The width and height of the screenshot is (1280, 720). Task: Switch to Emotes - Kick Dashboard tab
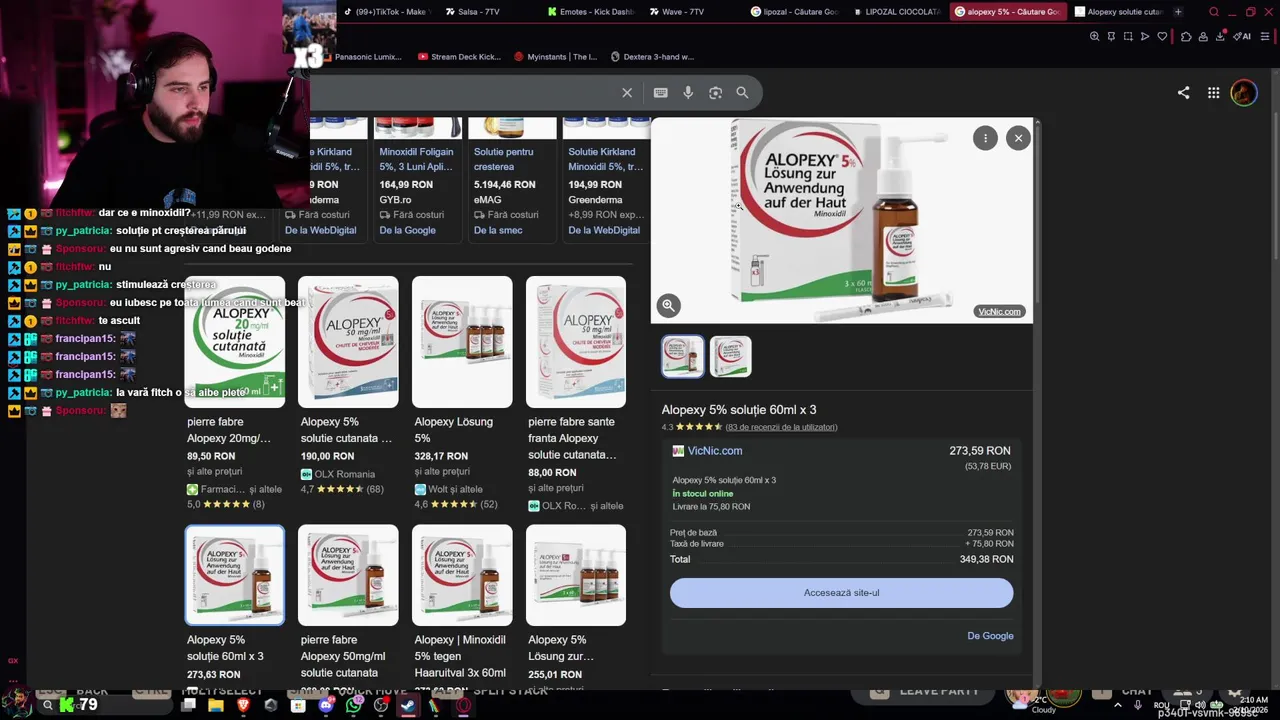(591, 12)
